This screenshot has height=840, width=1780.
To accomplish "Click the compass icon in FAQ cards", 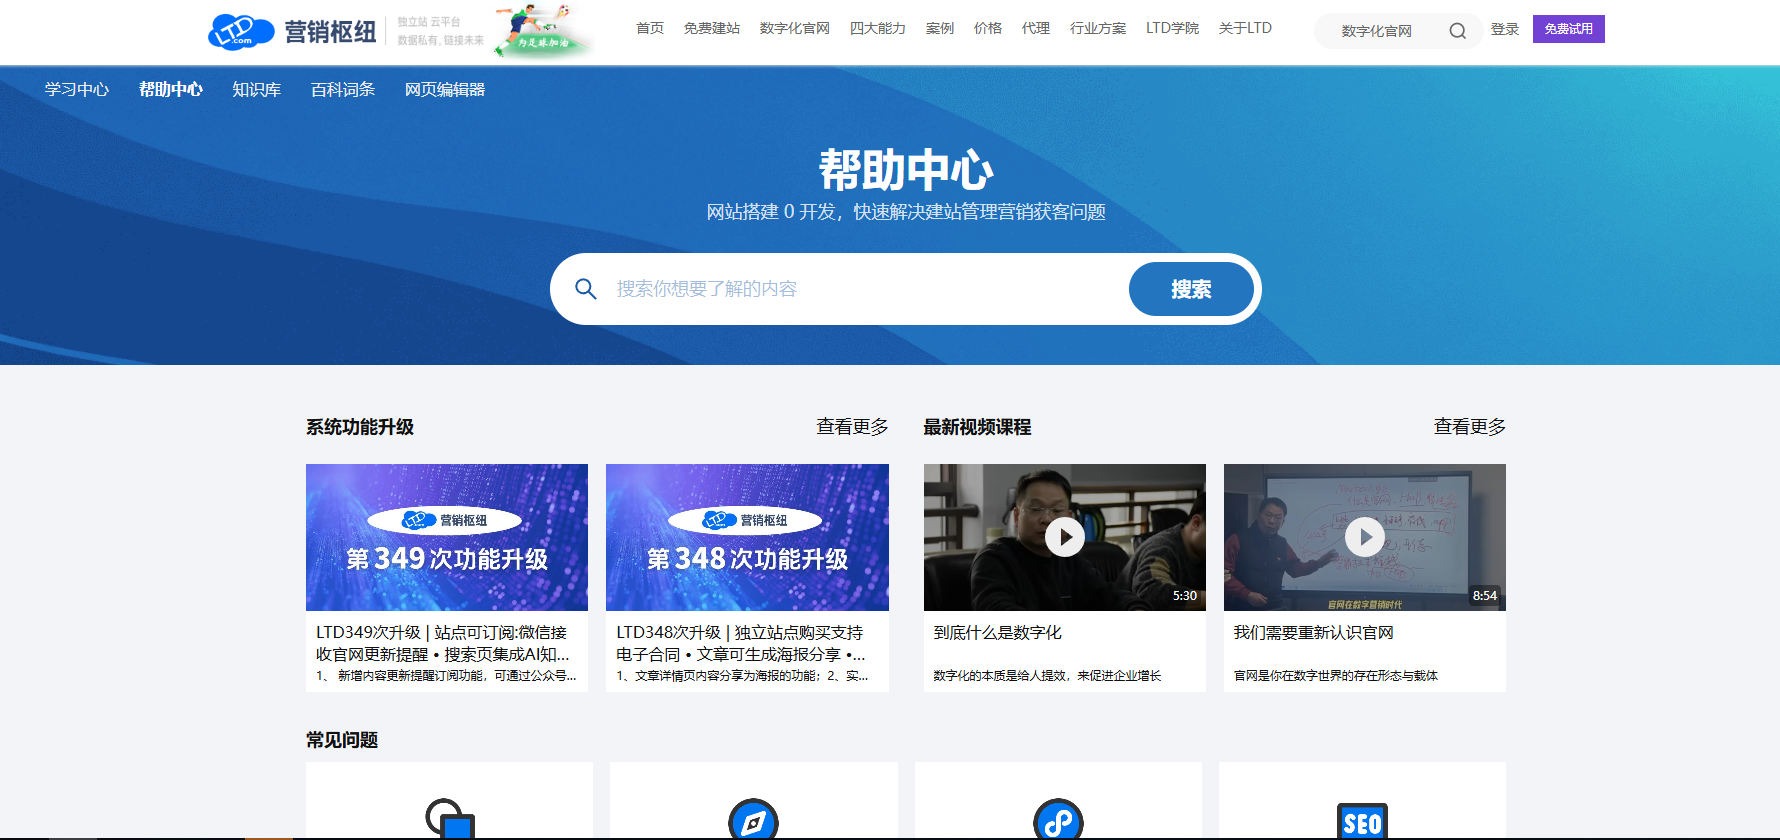I will pyautogui.click(x=753, y=821).
